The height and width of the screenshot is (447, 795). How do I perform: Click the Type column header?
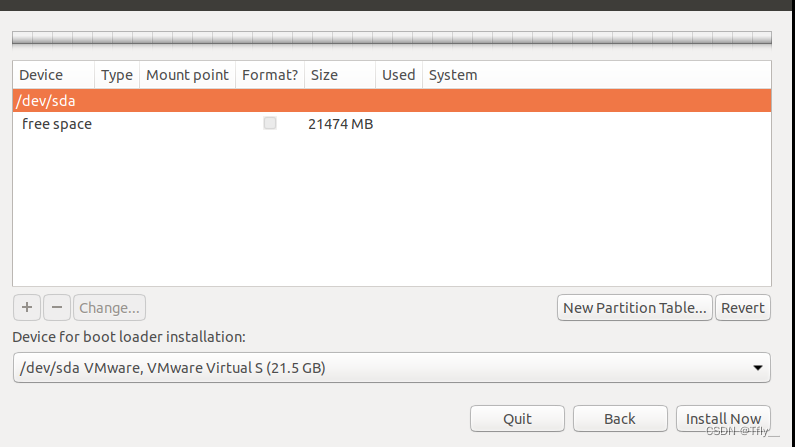(117, 75)
